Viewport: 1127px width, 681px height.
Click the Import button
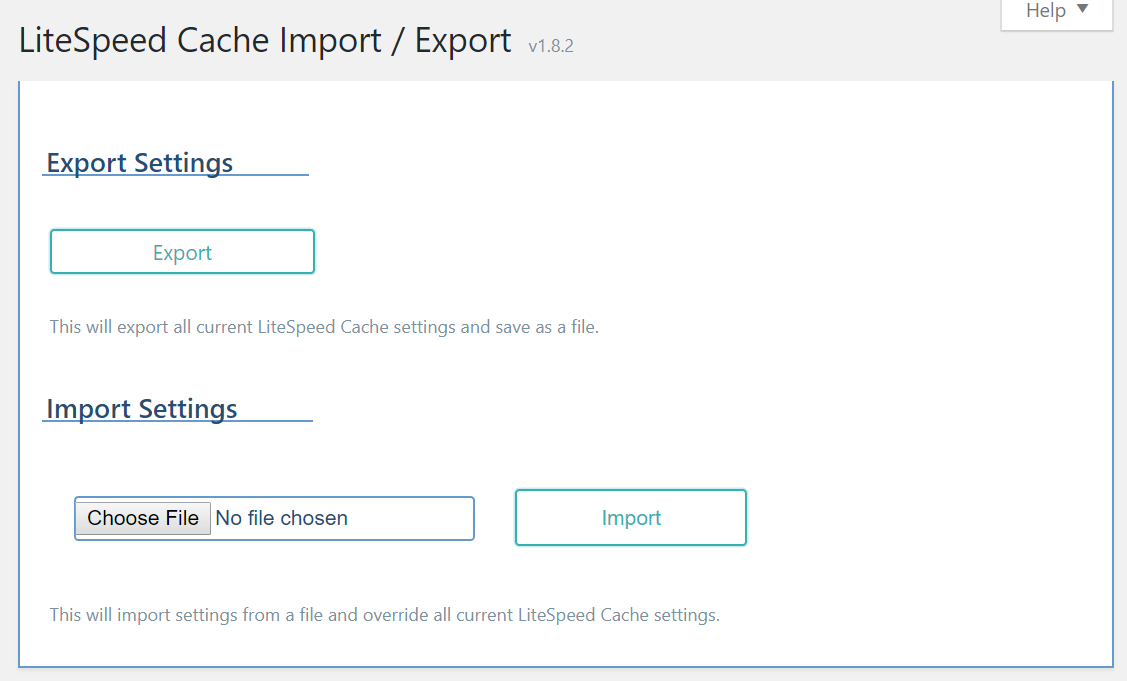pos(631,518)
